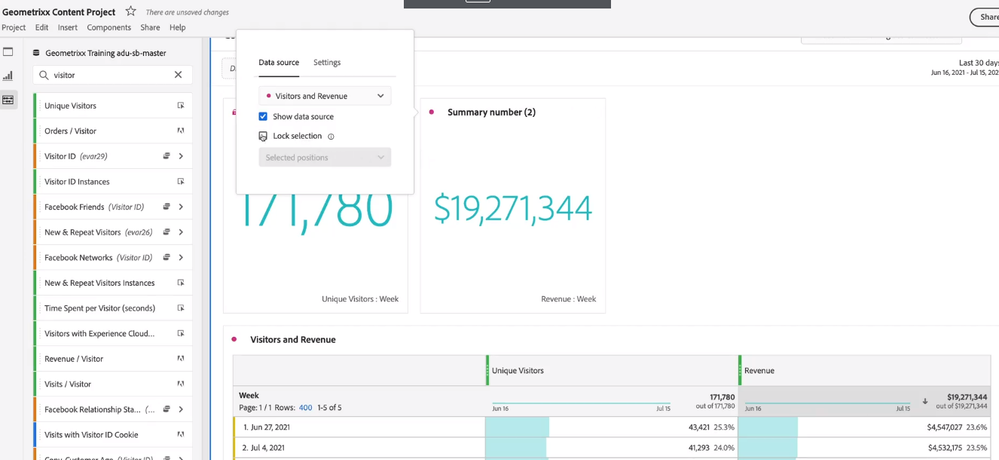Click the Lock selection info icon

coord(331,137)
